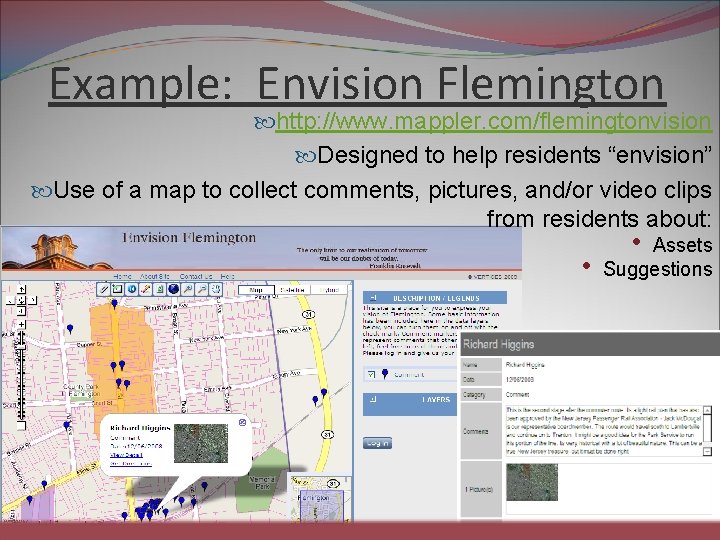Click the Log in button
This screenshot has width=720, height=540.
(377, 443)
